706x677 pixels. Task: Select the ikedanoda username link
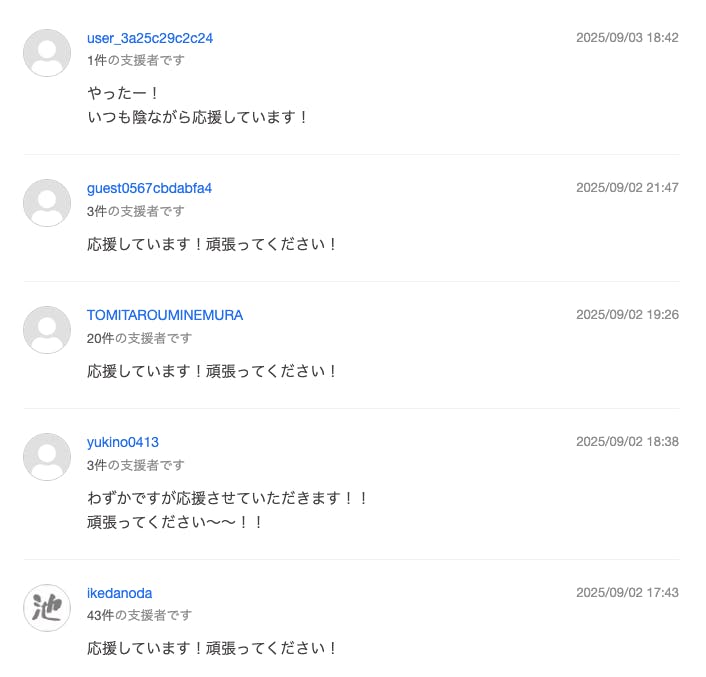[x=120, y=593]
